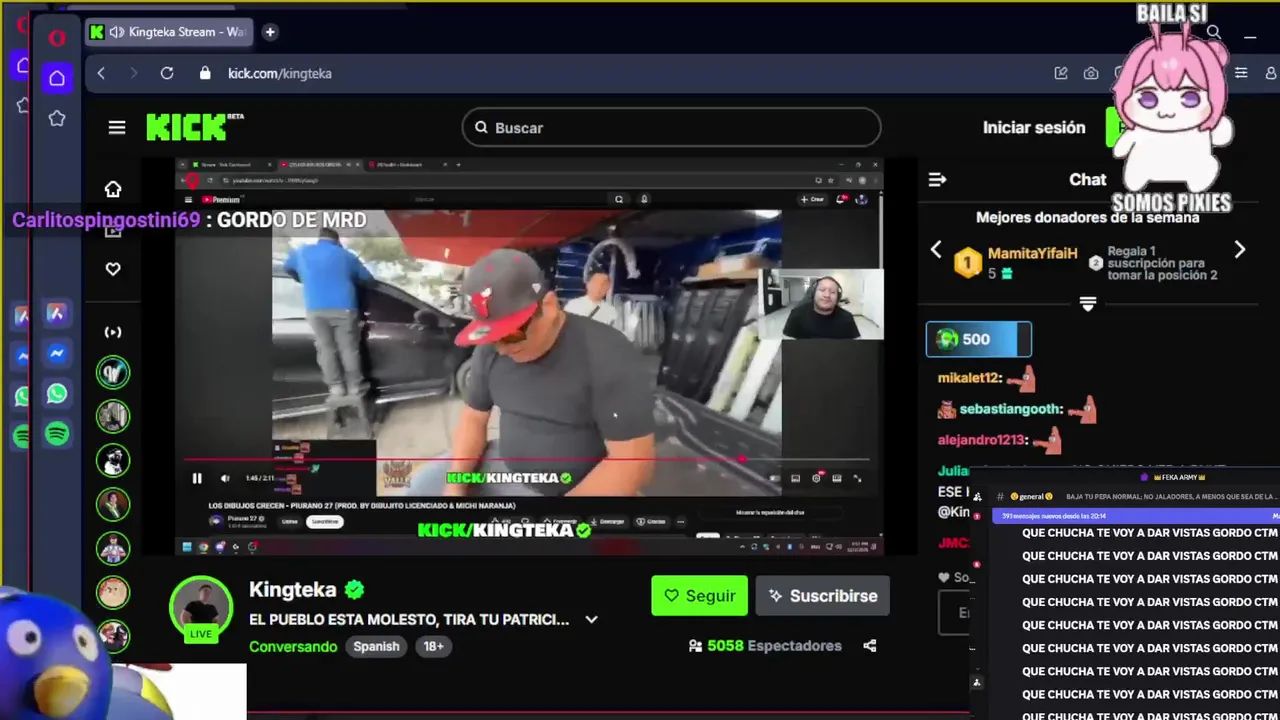Go back to the previous page
The width and height of the screenshot is (1280, 720).
[101, 73]
